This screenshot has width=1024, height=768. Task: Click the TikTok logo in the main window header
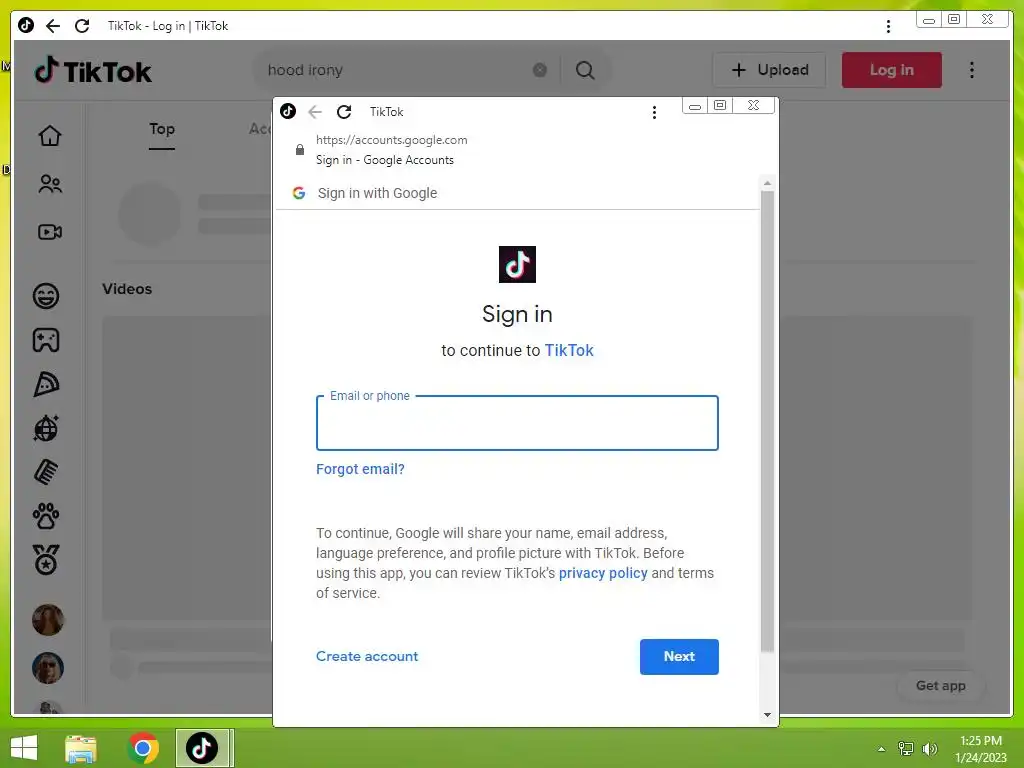pos(93,71)
